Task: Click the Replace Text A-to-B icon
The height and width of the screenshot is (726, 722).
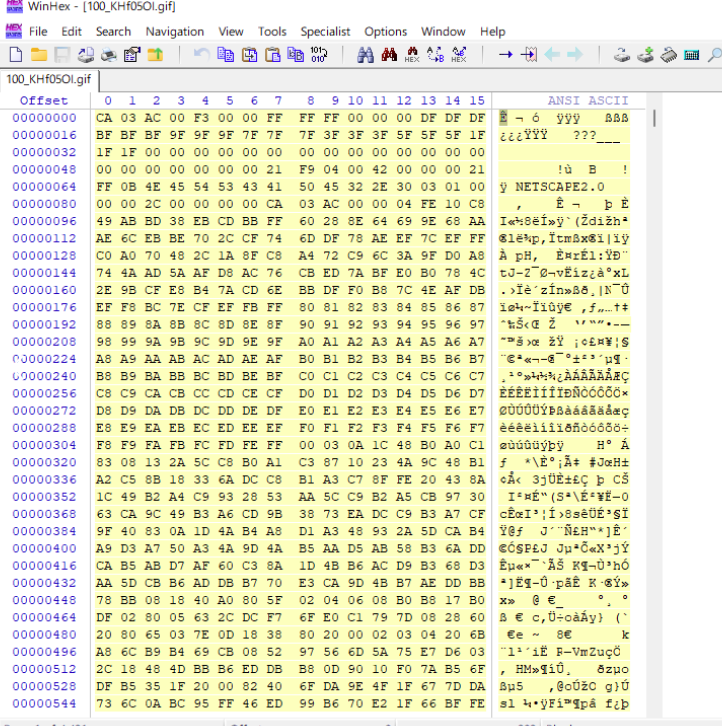Action: coord(435,54)
